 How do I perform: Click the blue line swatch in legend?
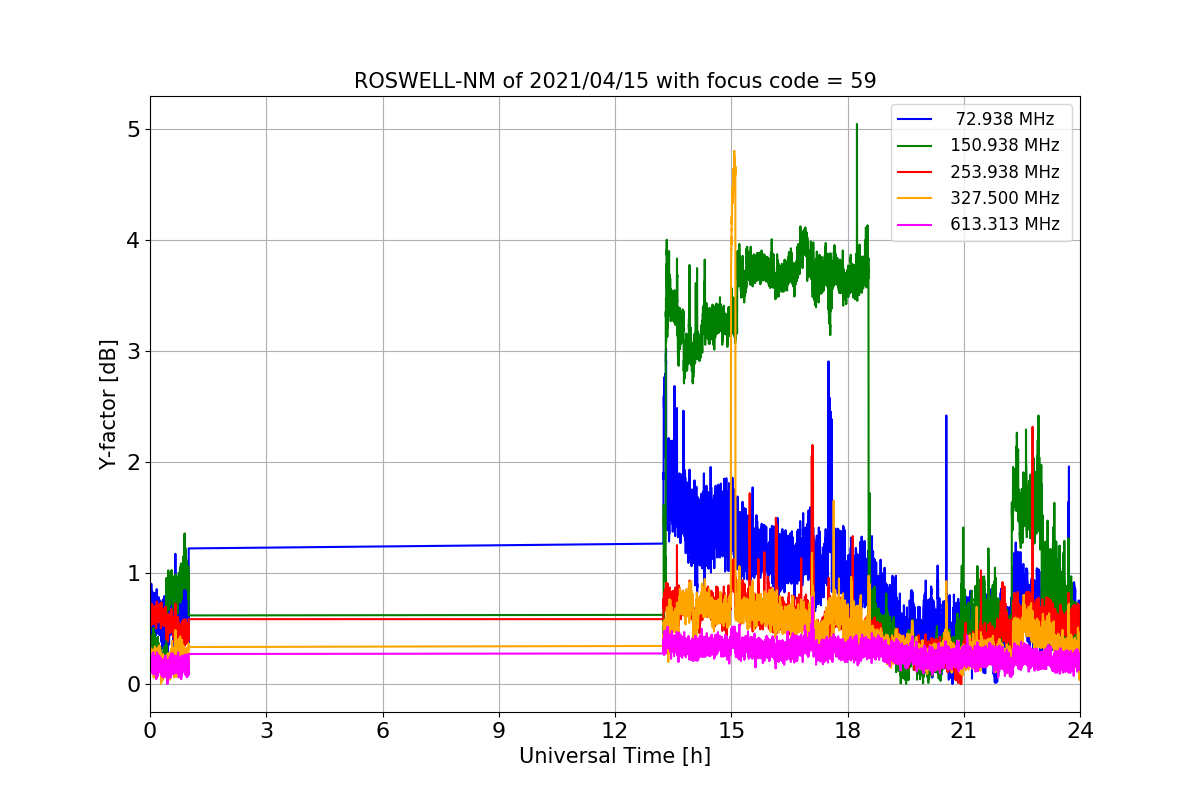916,119
